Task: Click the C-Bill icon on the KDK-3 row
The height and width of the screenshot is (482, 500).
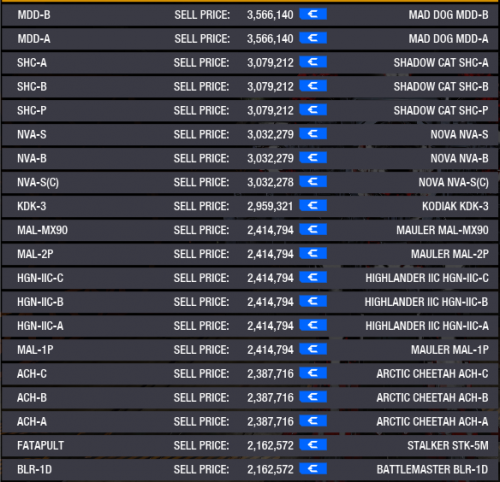Action: (x=313, y=206)
